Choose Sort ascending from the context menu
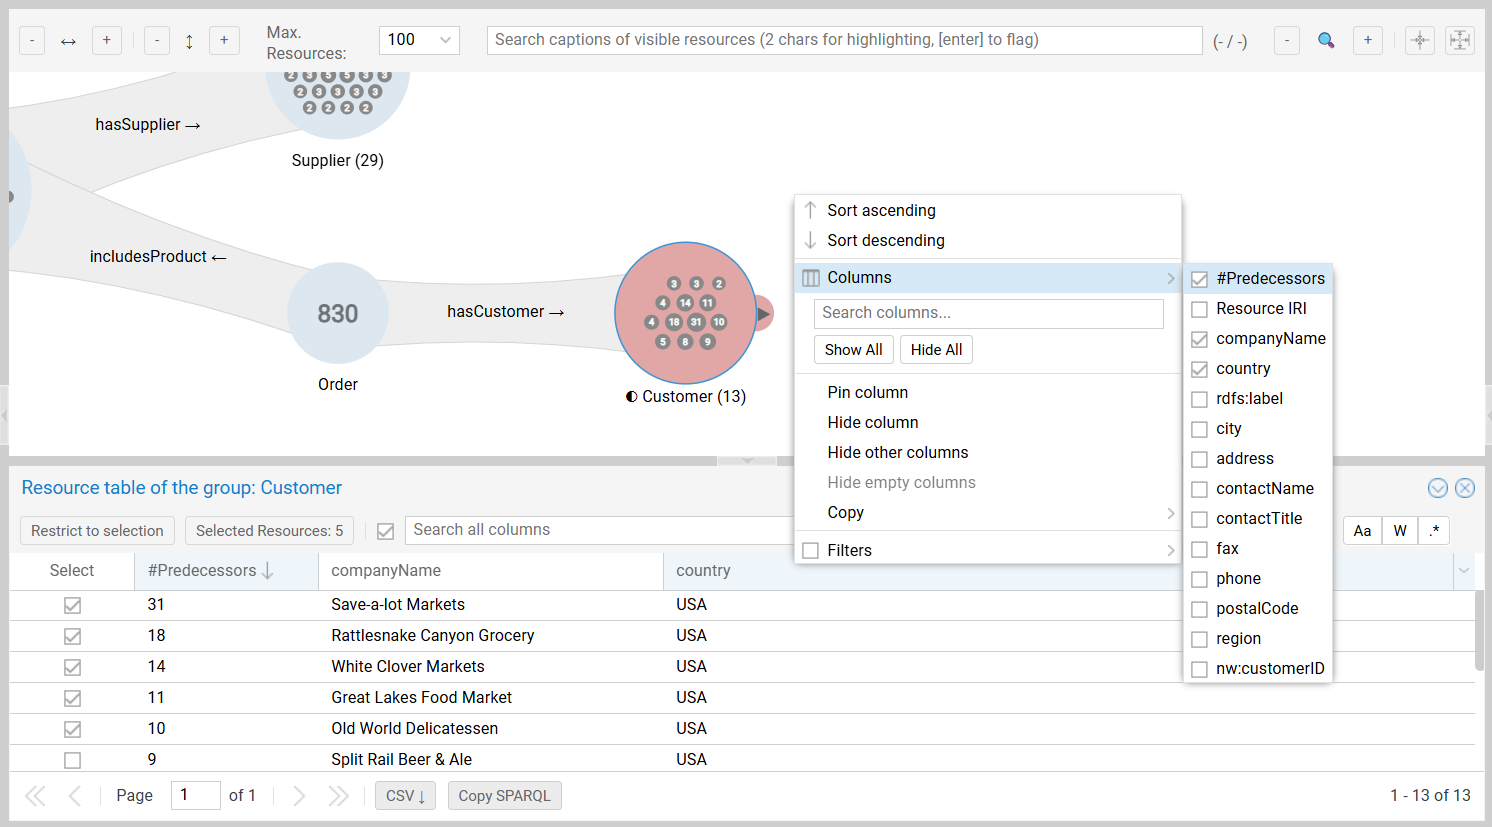1492x827 pixels. pyautogui.click(x=881, y=210)
